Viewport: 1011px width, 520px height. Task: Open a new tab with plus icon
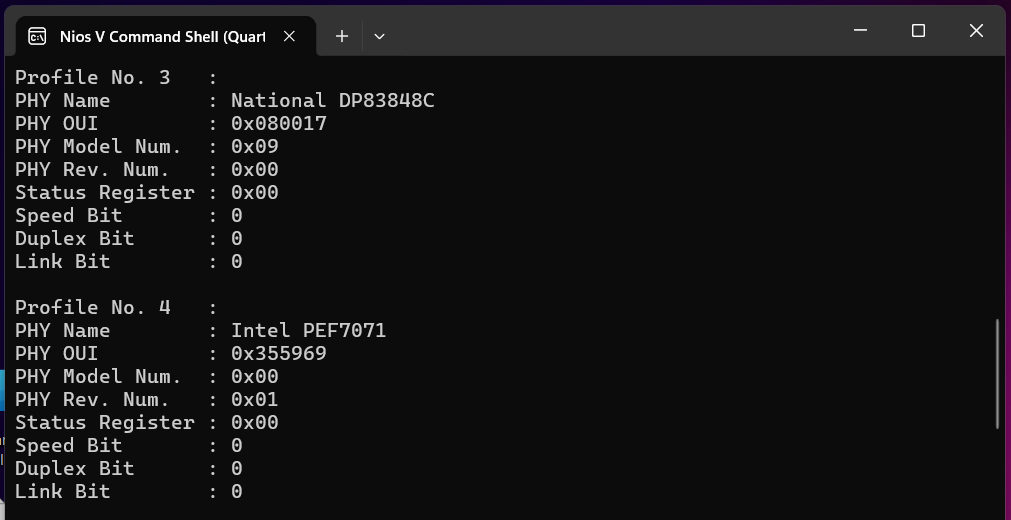(x=342, y=36)
